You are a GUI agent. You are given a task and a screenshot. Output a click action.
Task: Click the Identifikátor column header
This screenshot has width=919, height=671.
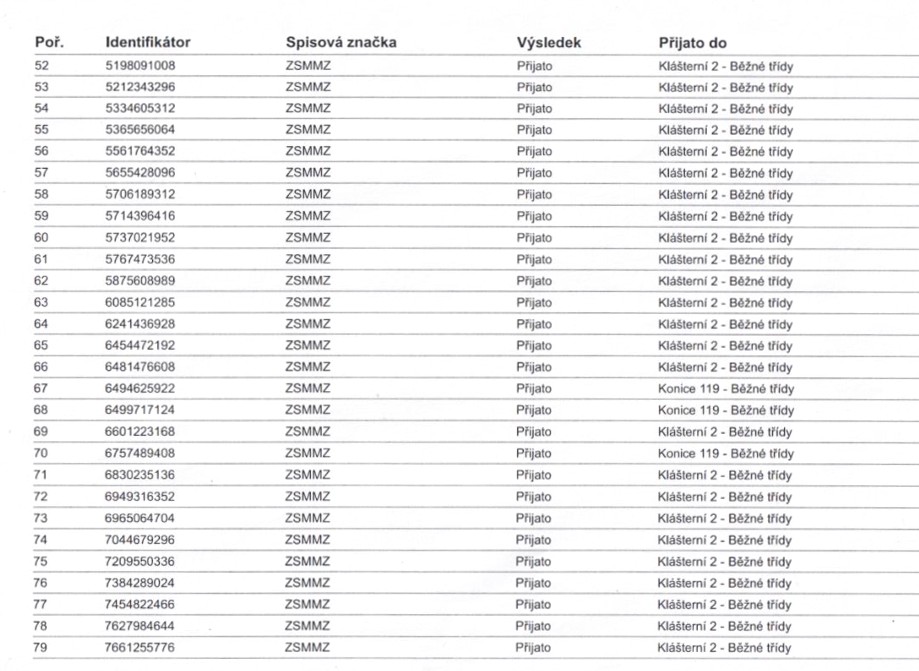148,43
